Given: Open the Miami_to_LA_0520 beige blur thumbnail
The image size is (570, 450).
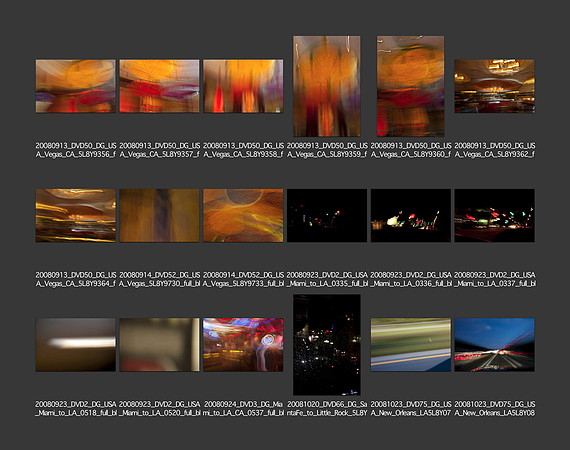Looking at the screenshot, I should click(159, 345).
